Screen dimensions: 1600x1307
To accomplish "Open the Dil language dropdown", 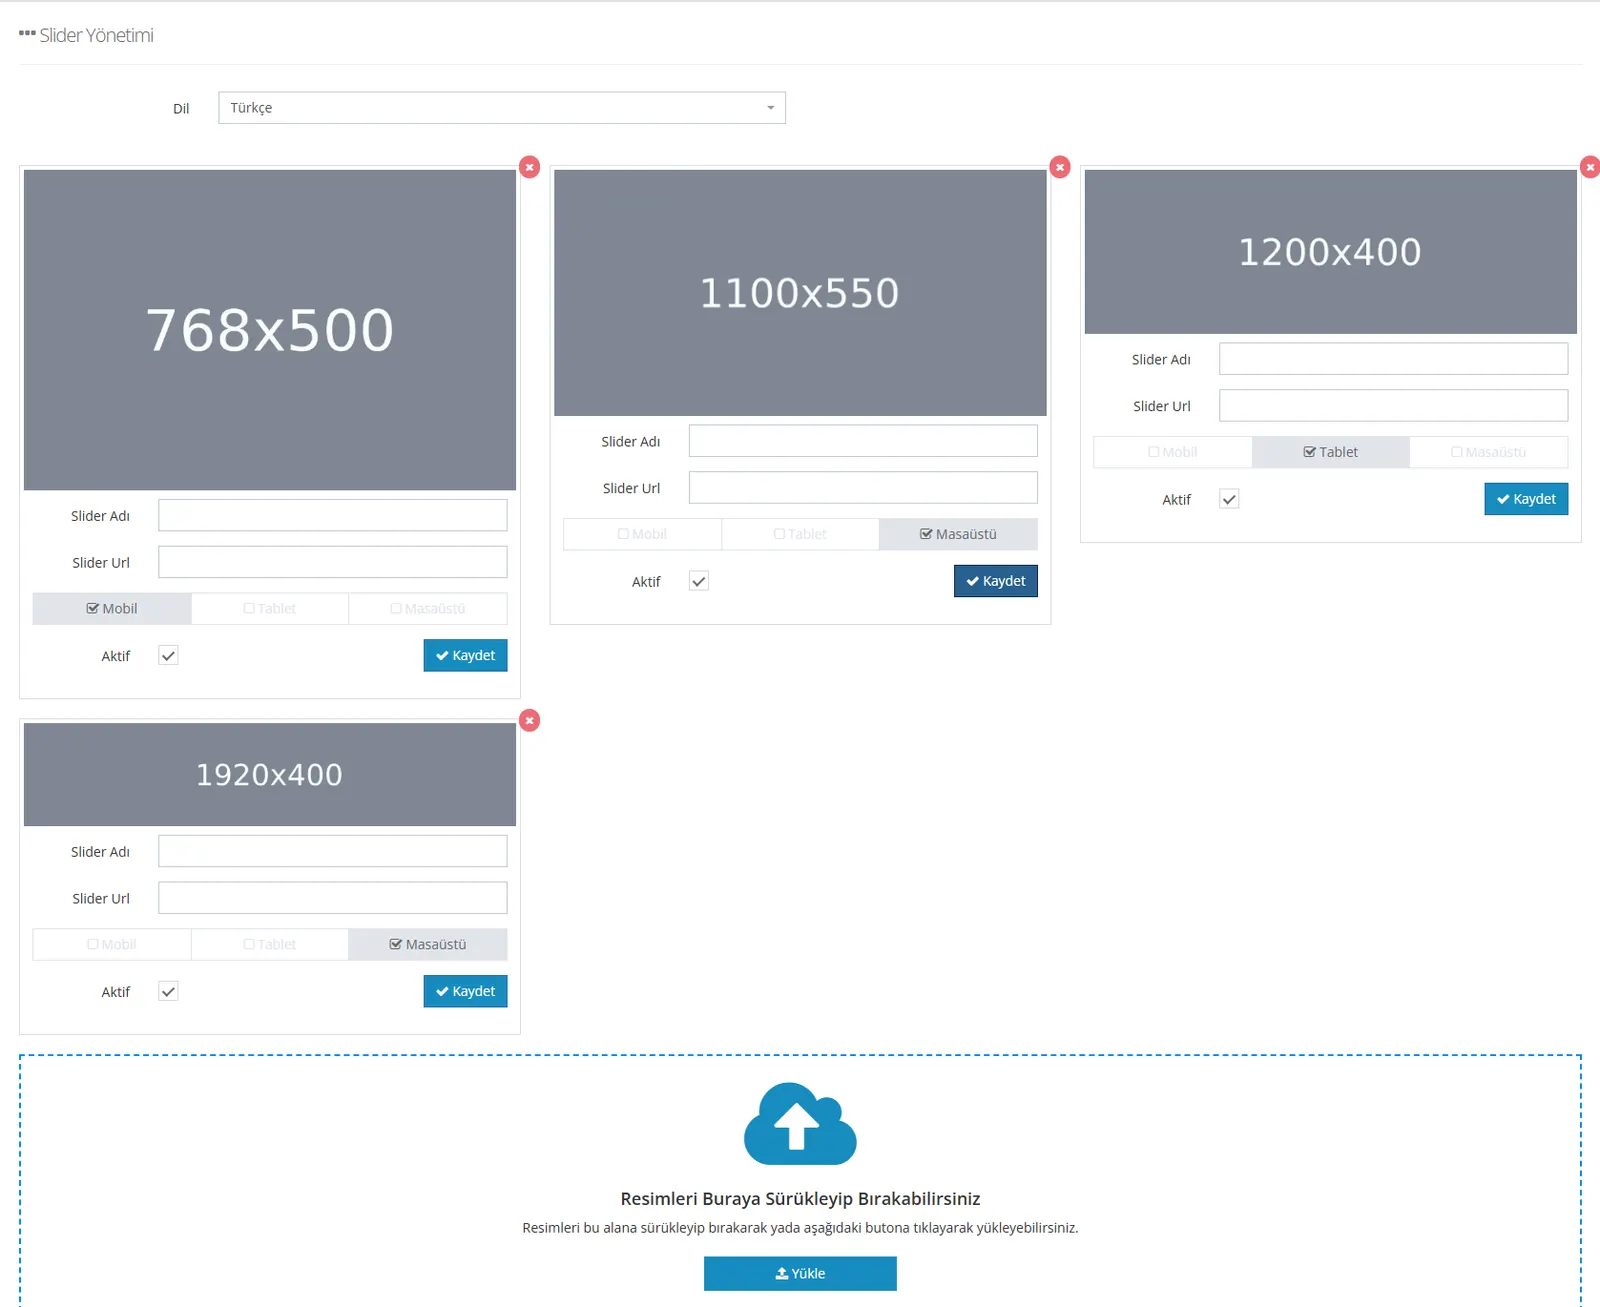I will coord(502,108).
